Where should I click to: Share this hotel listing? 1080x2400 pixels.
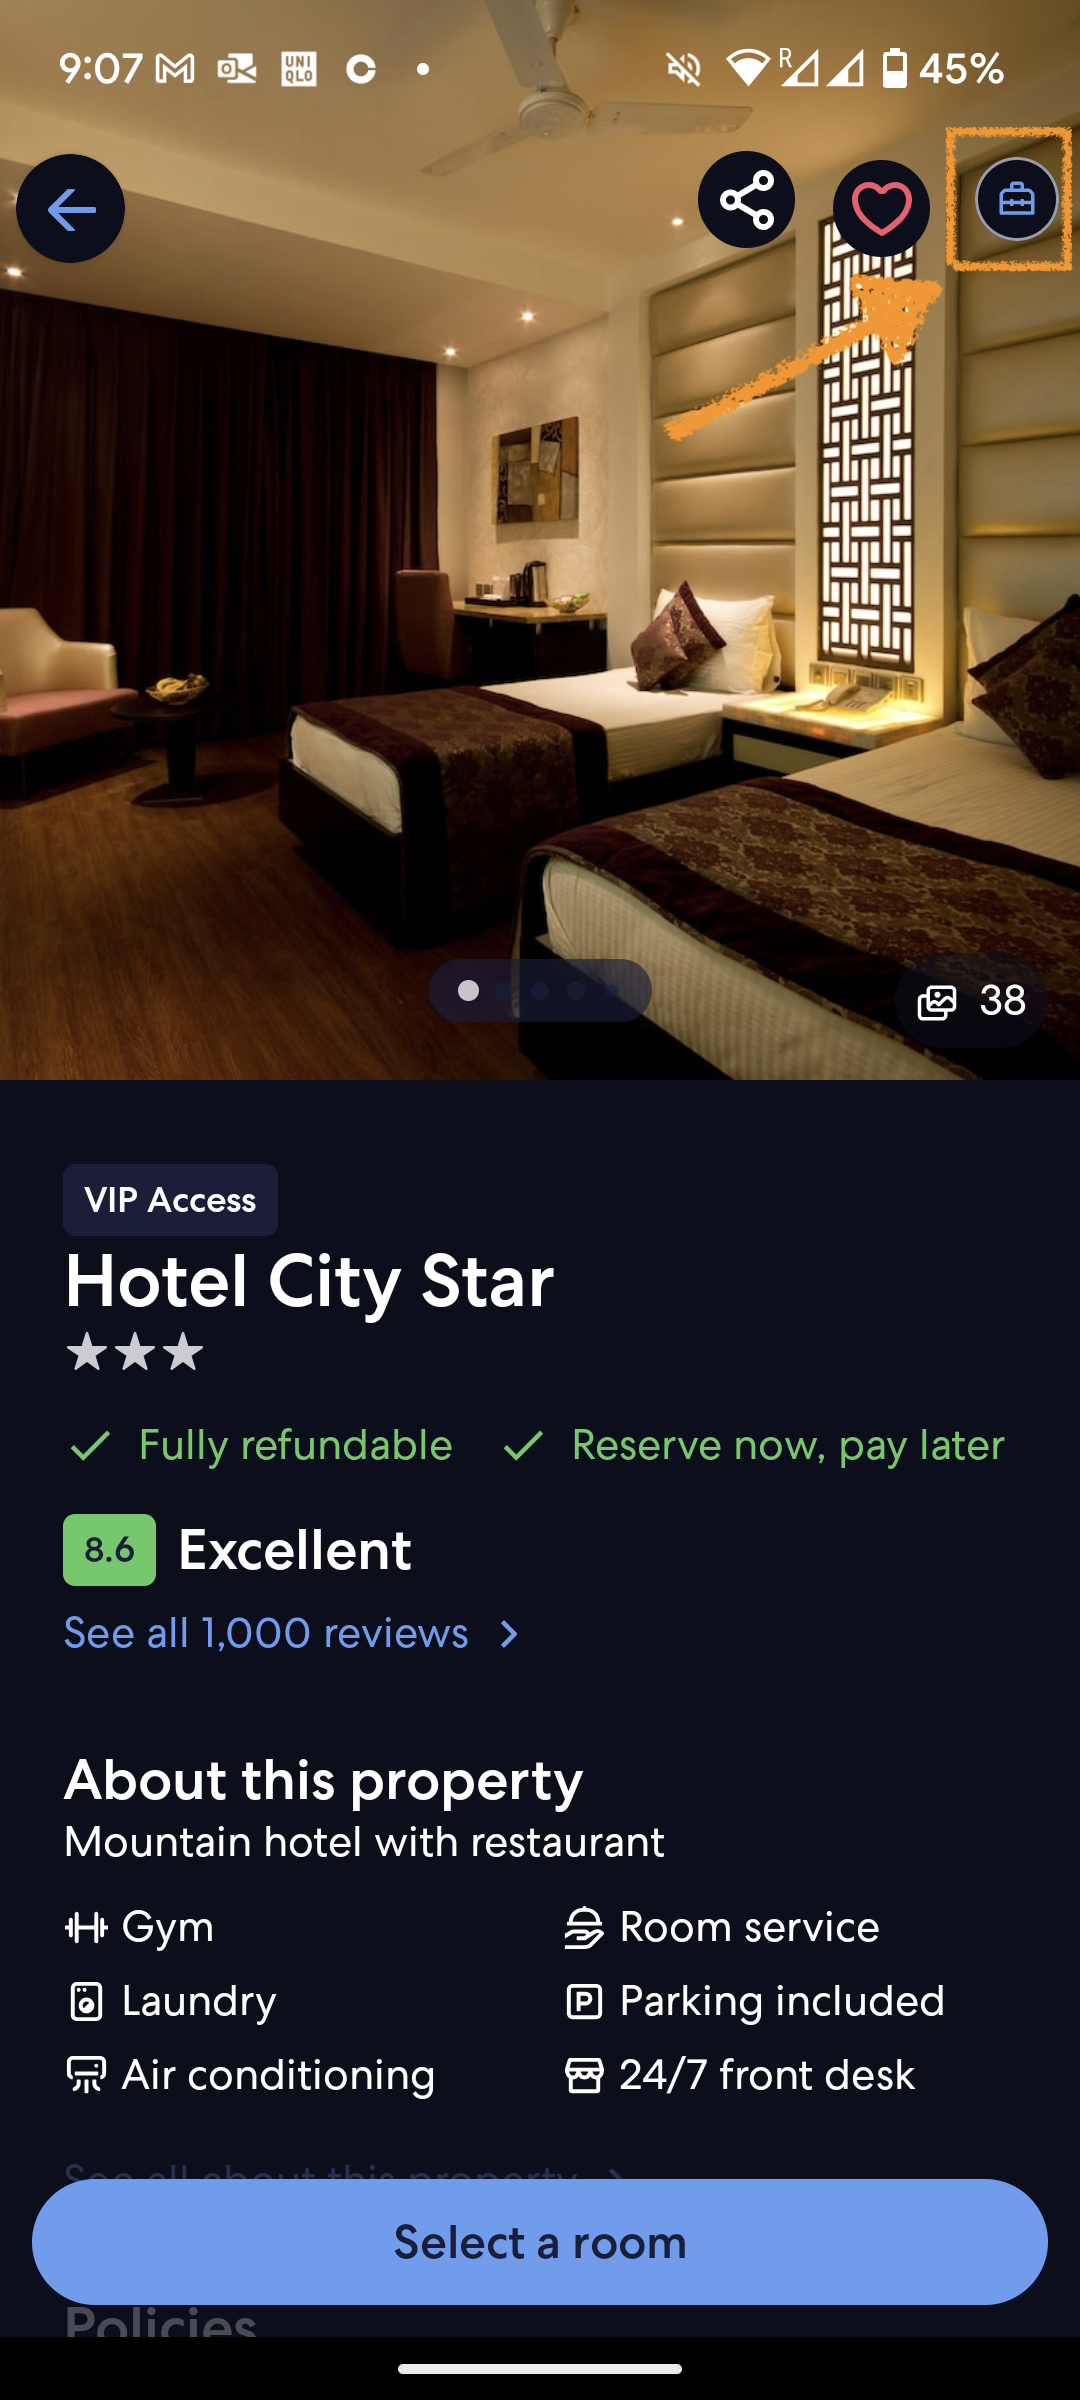pos(746,200)
